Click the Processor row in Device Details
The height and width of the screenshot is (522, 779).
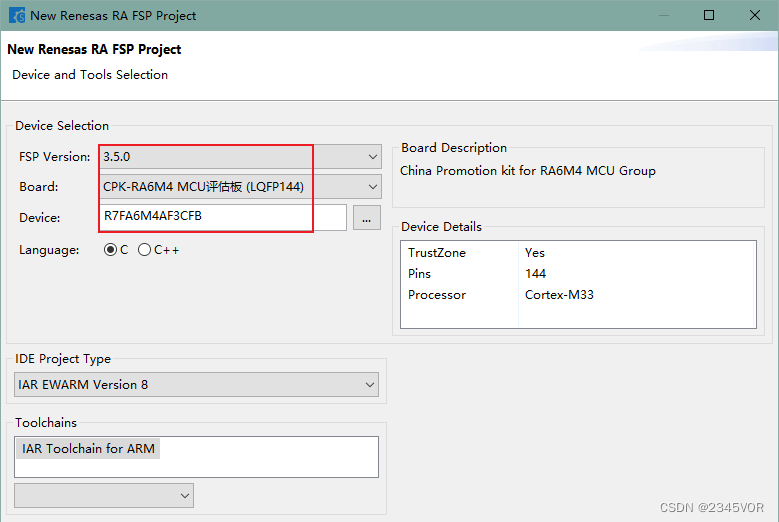(x=437, y=295)
